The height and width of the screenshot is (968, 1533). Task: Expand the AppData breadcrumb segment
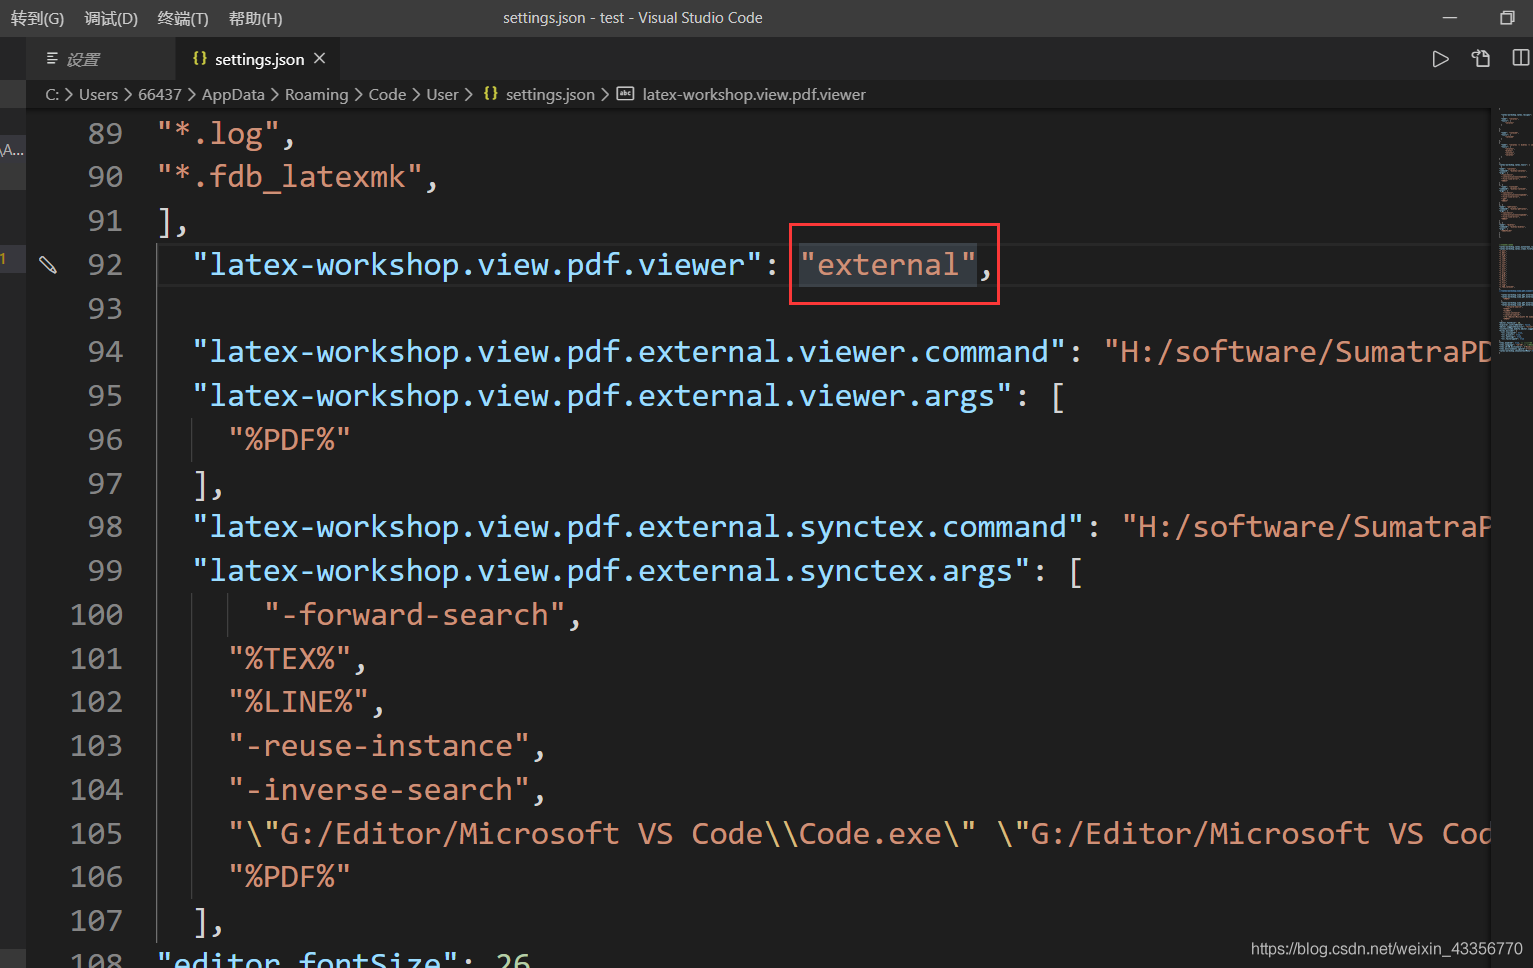click(x=233, y=94)
